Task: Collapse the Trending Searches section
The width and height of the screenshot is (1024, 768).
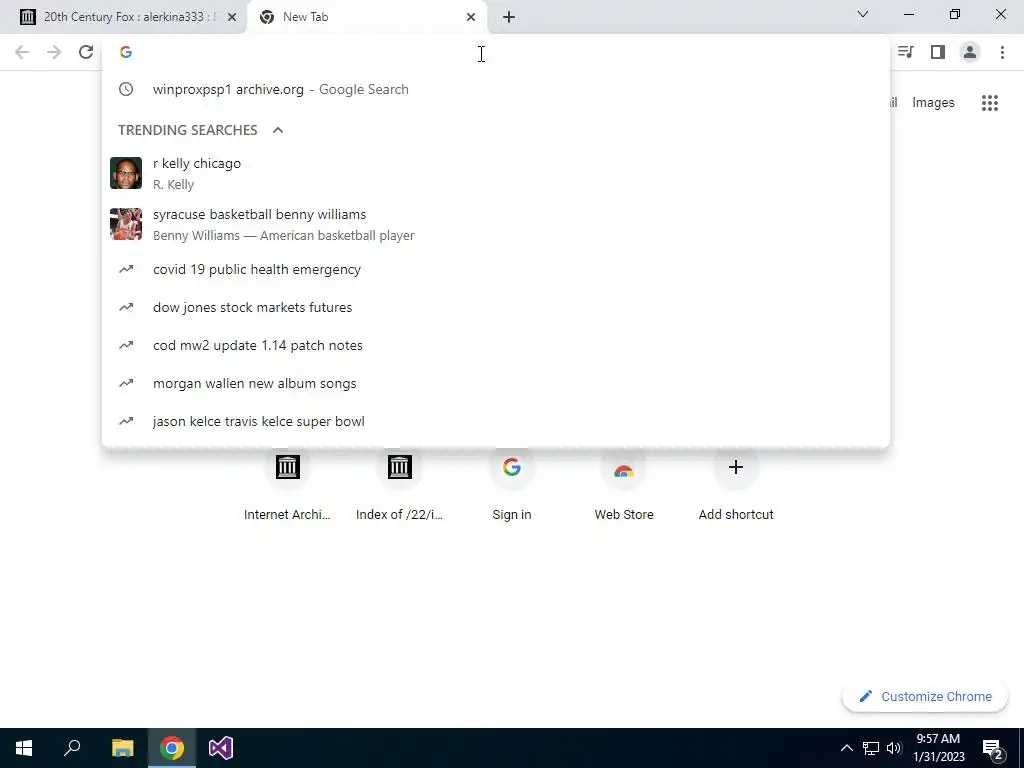Action: 278,130
